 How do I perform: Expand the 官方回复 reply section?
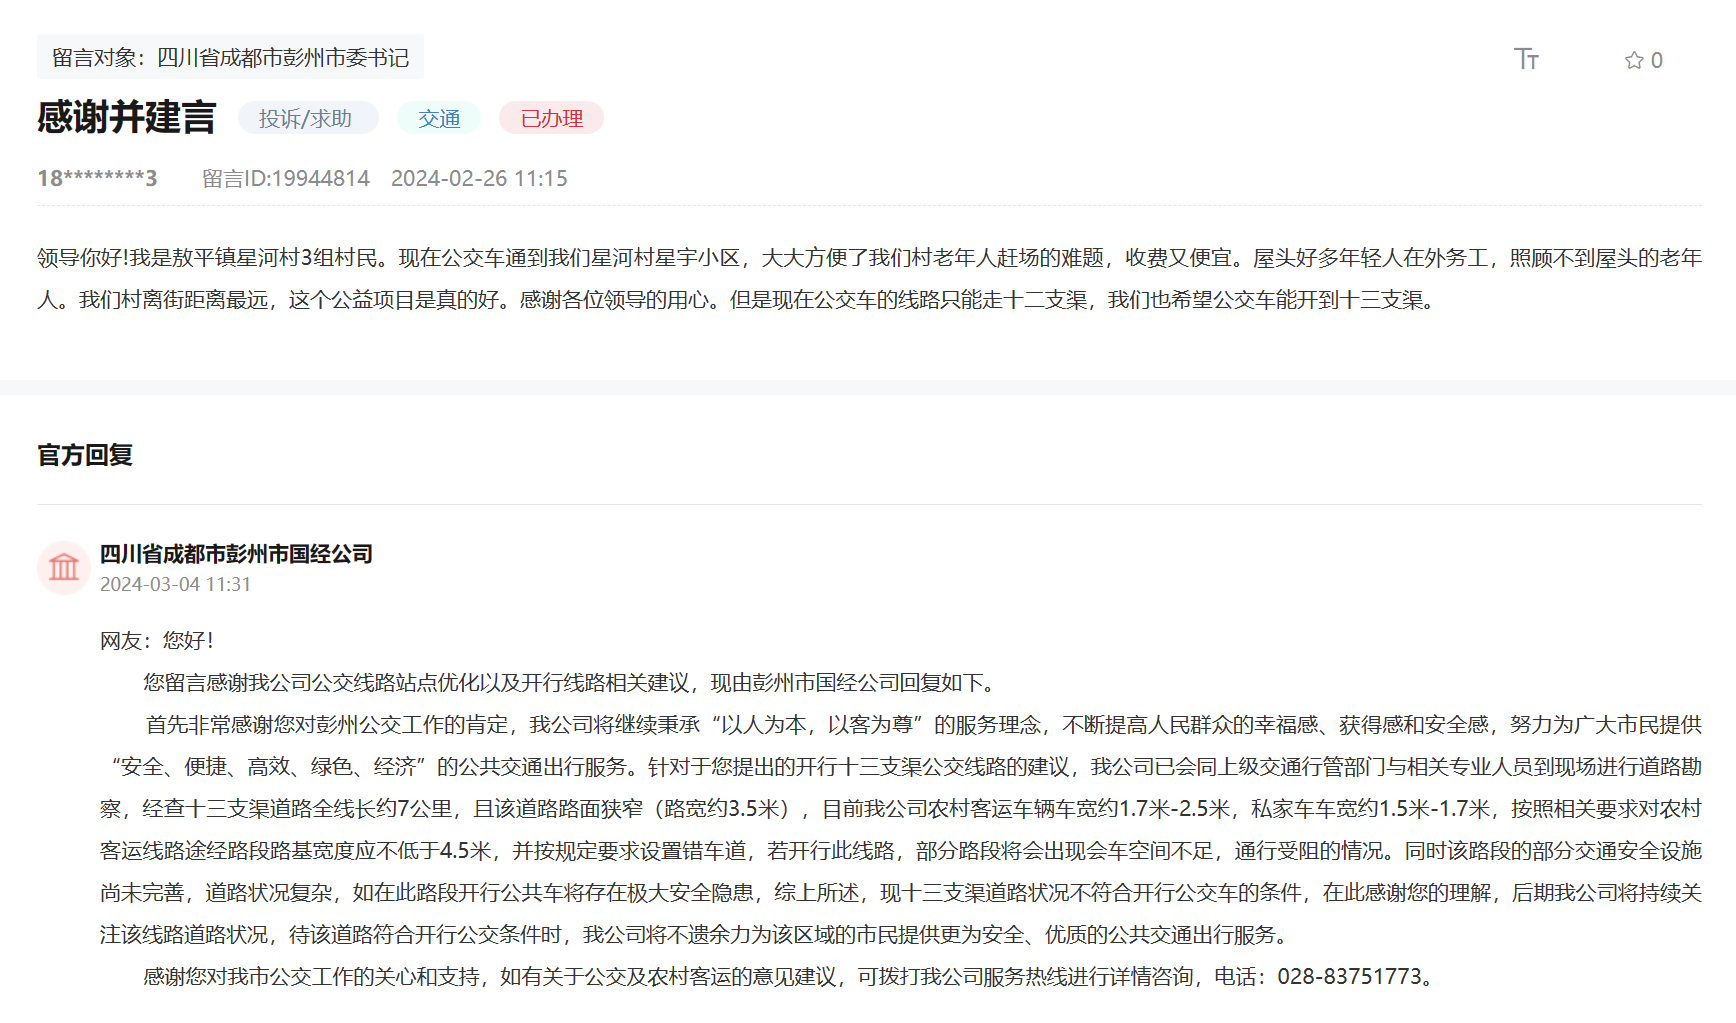click(86, 456)
